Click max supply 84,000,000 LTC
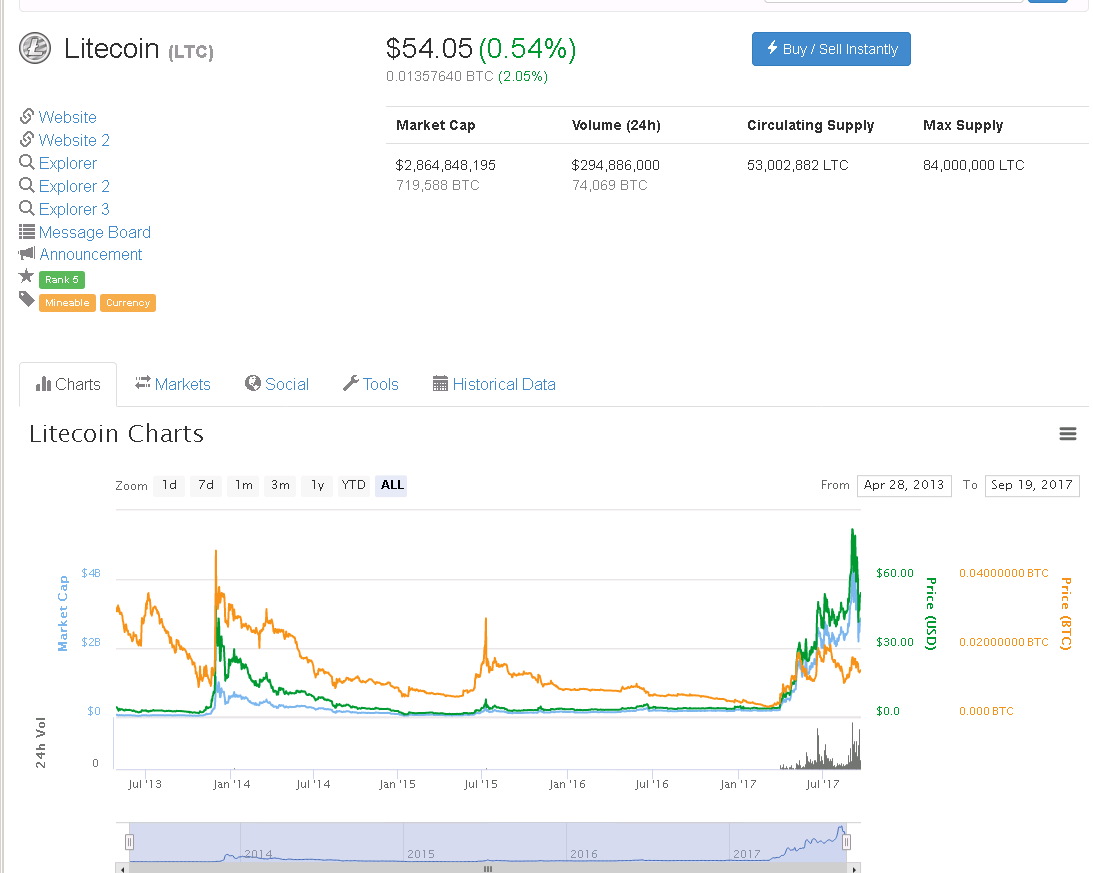The height and width of the screenshot is (873, 1093). tap(974, 165)
